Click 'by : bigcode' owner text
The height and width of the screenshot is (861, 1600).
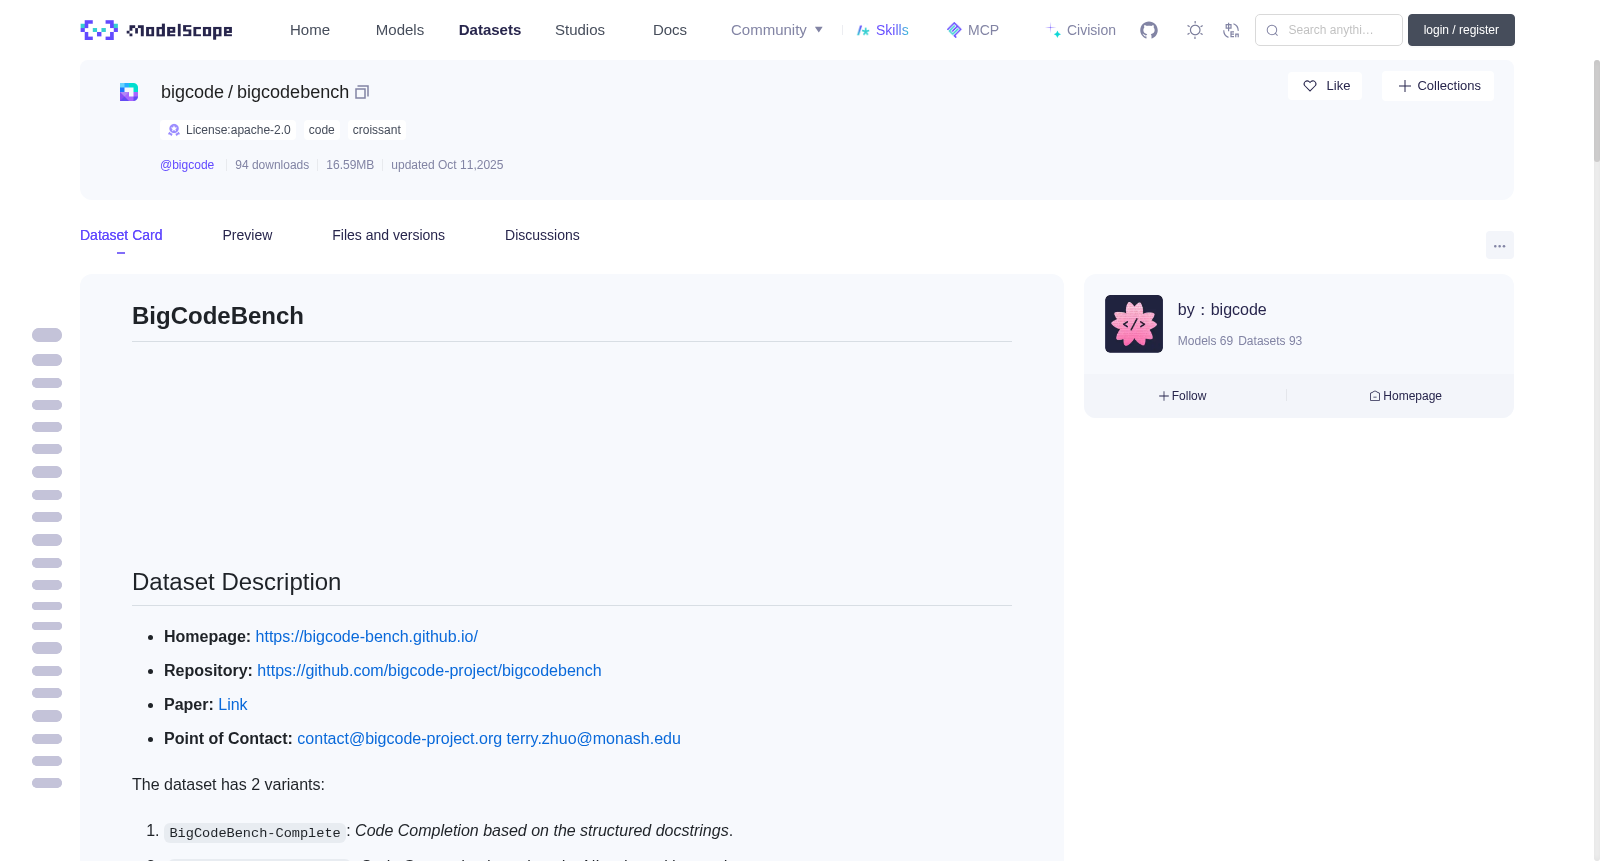(1222, 310)
